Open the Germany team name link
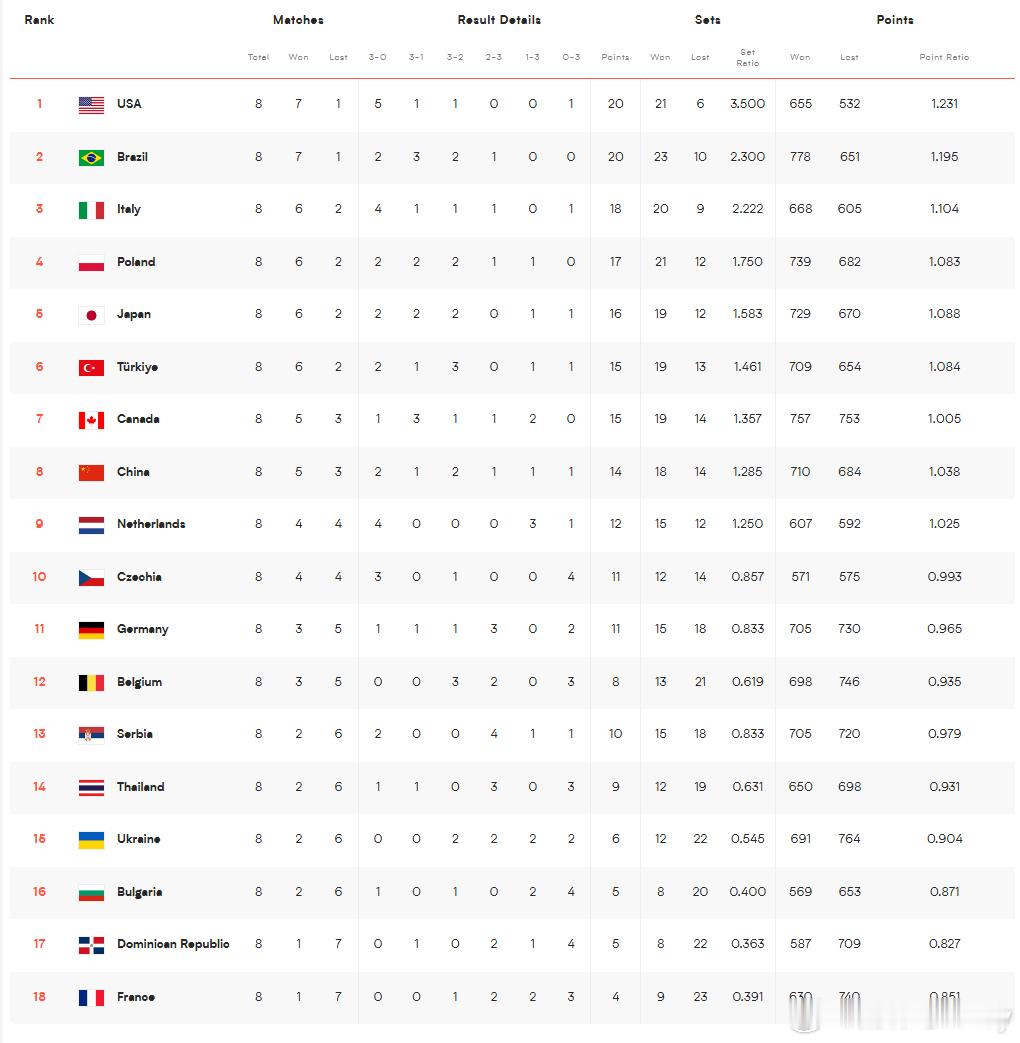Screen dimensions: 1020x1043 pos(142,629)
